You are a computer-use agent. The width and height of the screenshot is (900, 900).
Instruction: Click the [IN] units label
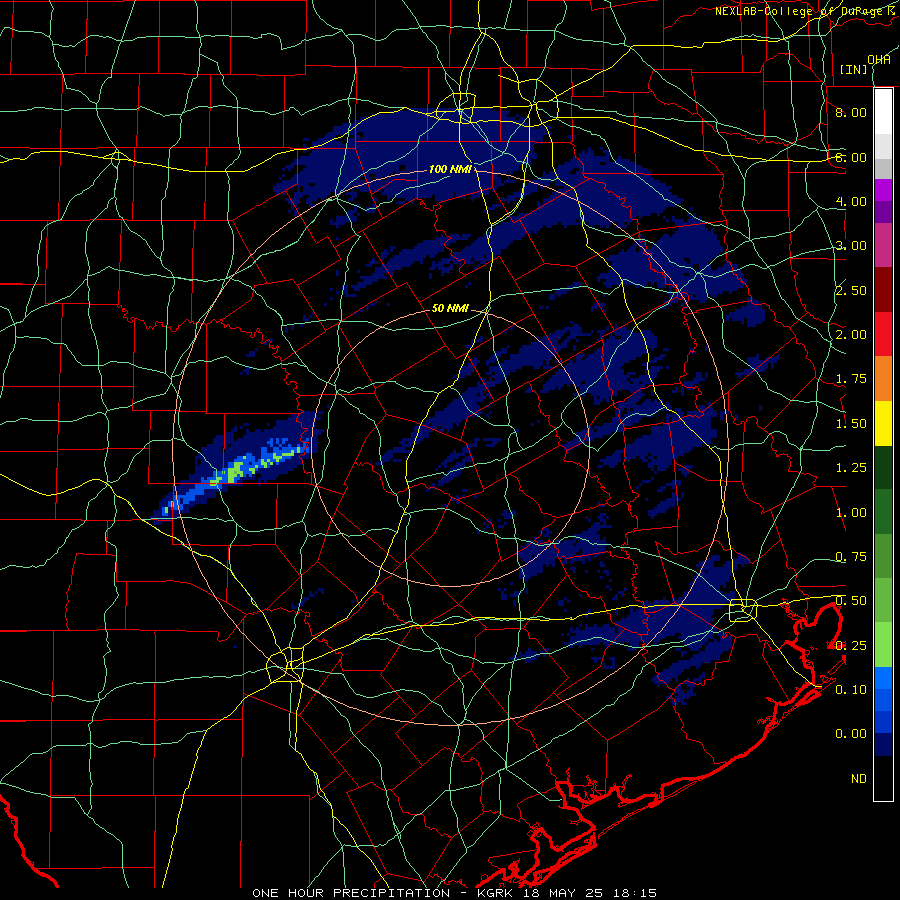pyautogui.click(x=853, y=69)
